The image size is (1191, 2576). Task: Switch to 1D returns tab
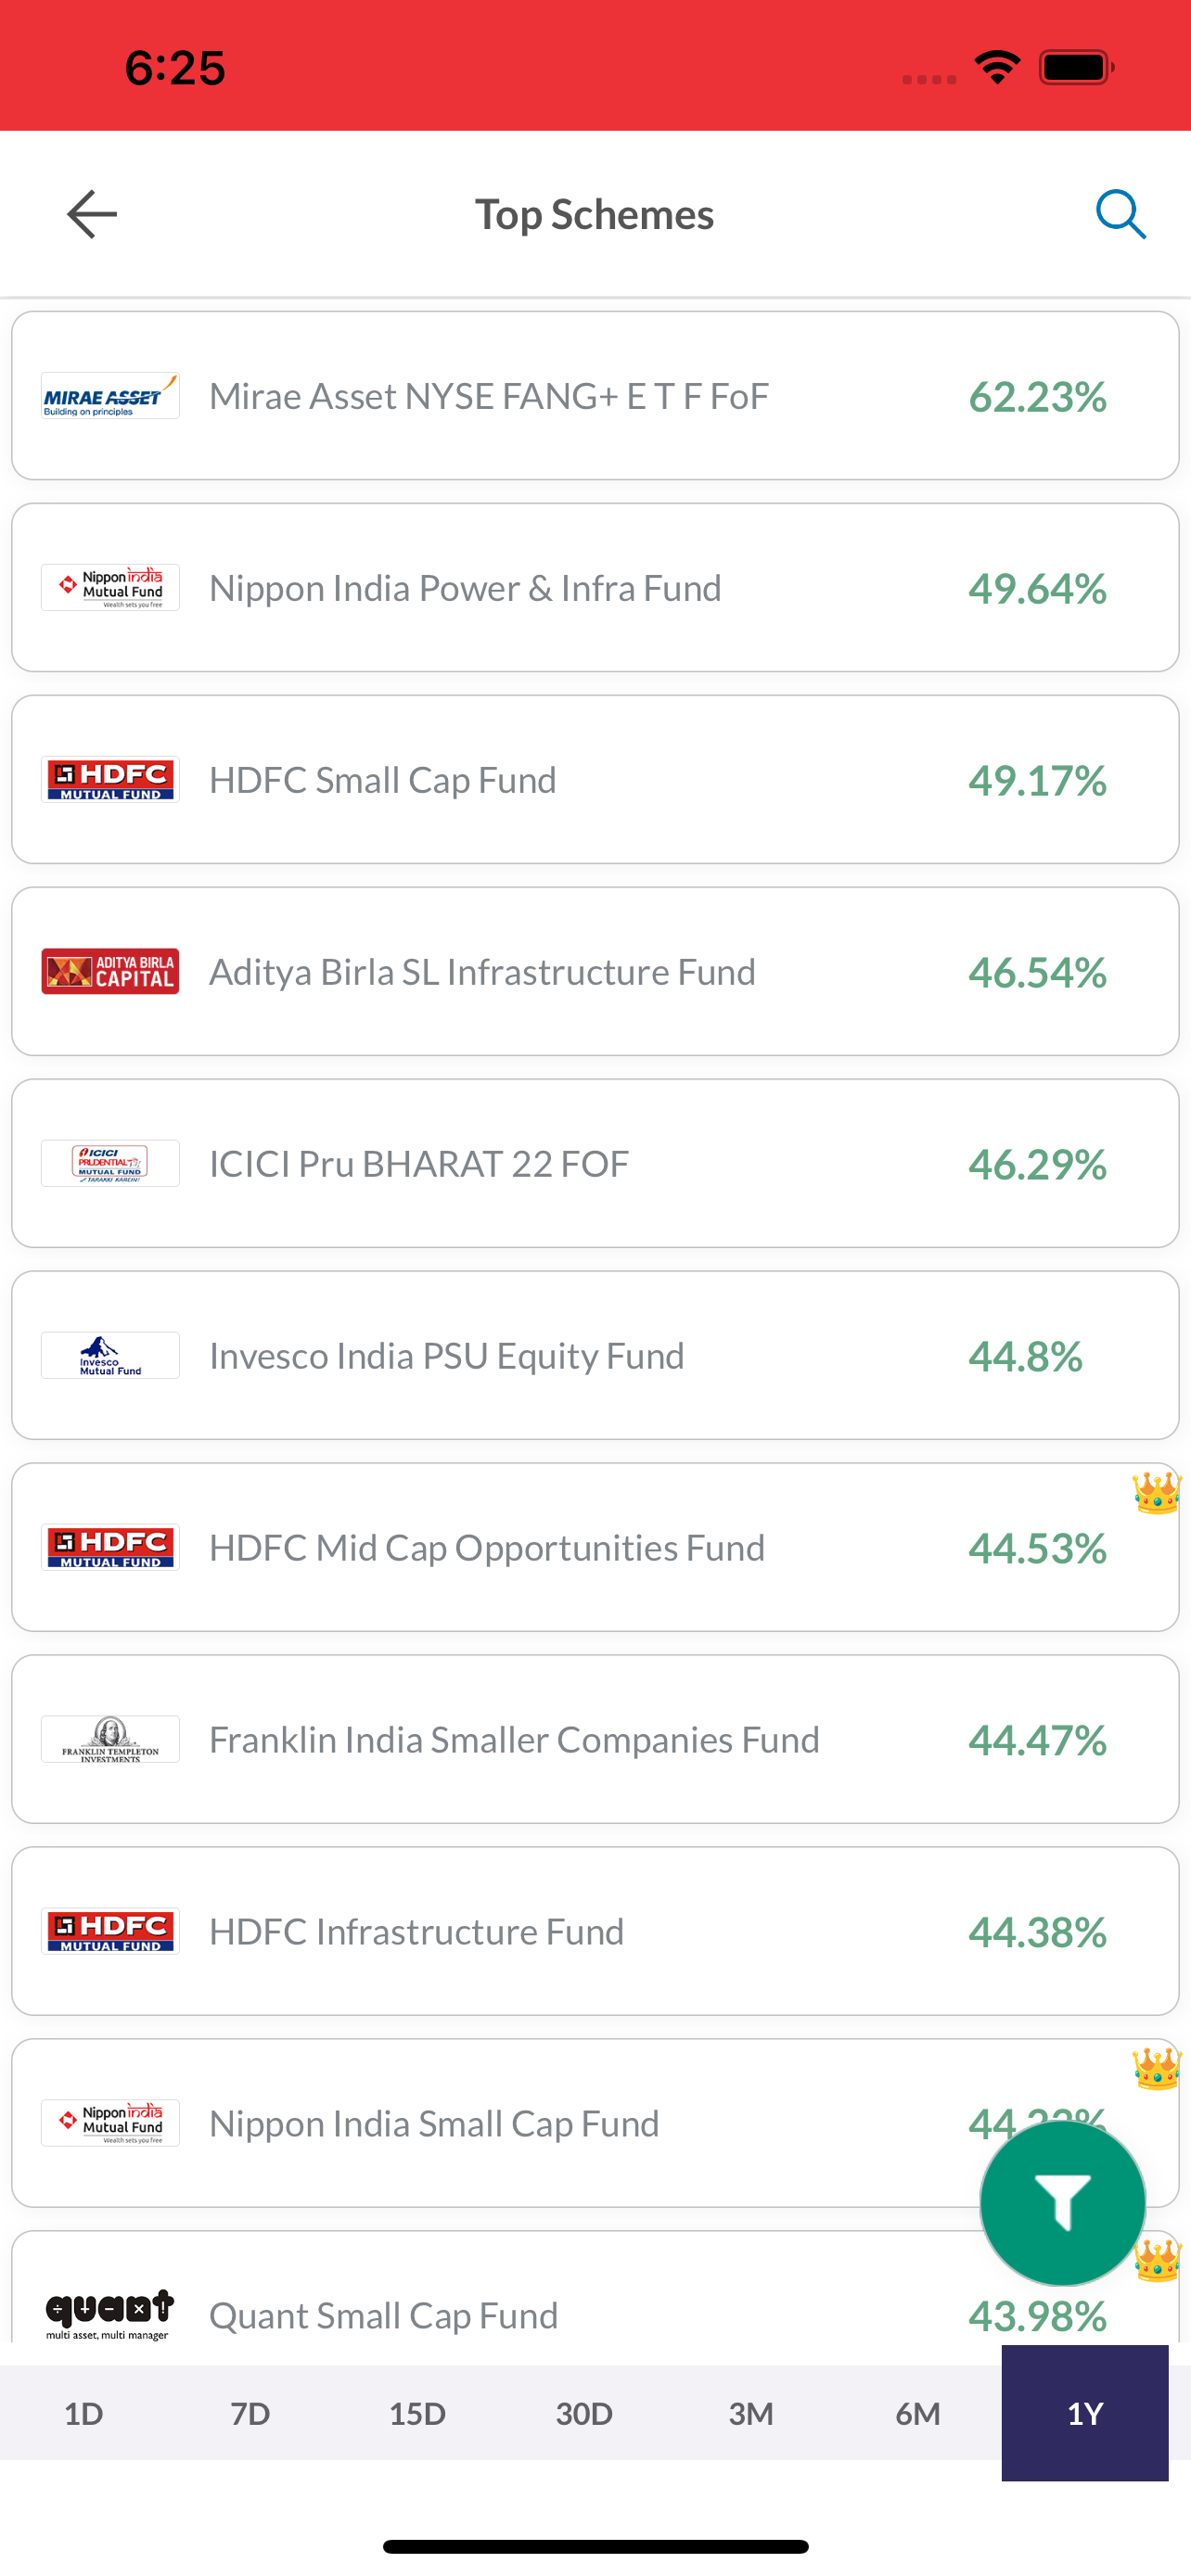(x=84, y=2414)
